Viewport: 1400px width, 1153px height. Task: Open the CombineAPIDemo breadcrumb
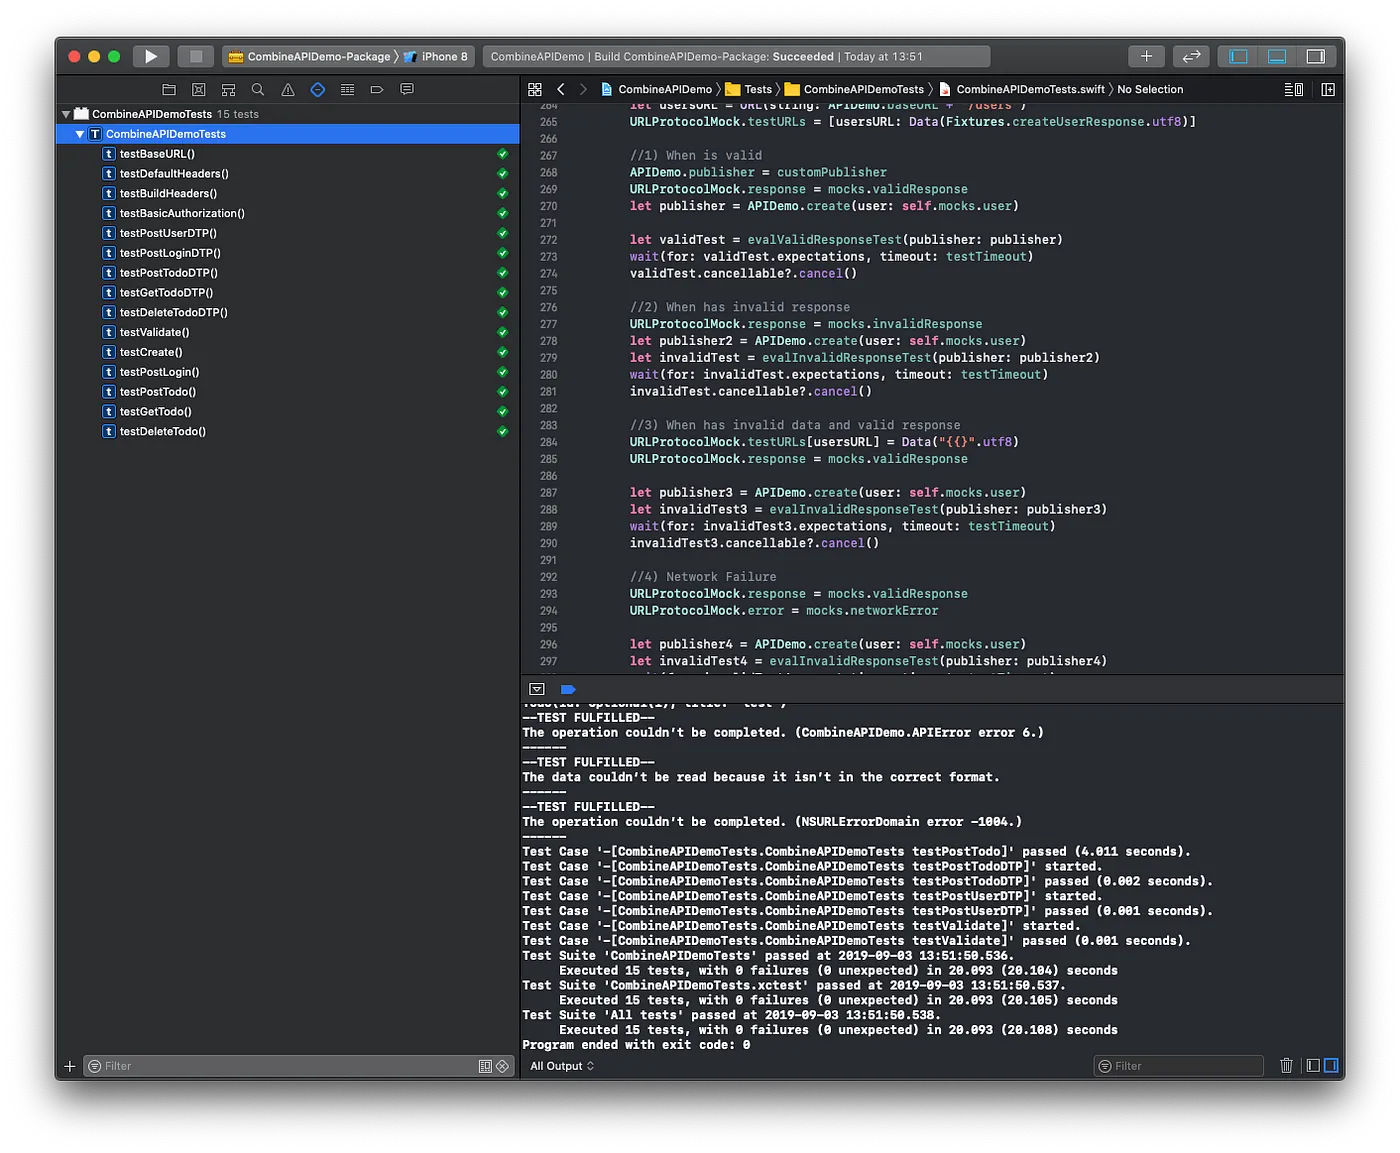click(x=657, y=89)
